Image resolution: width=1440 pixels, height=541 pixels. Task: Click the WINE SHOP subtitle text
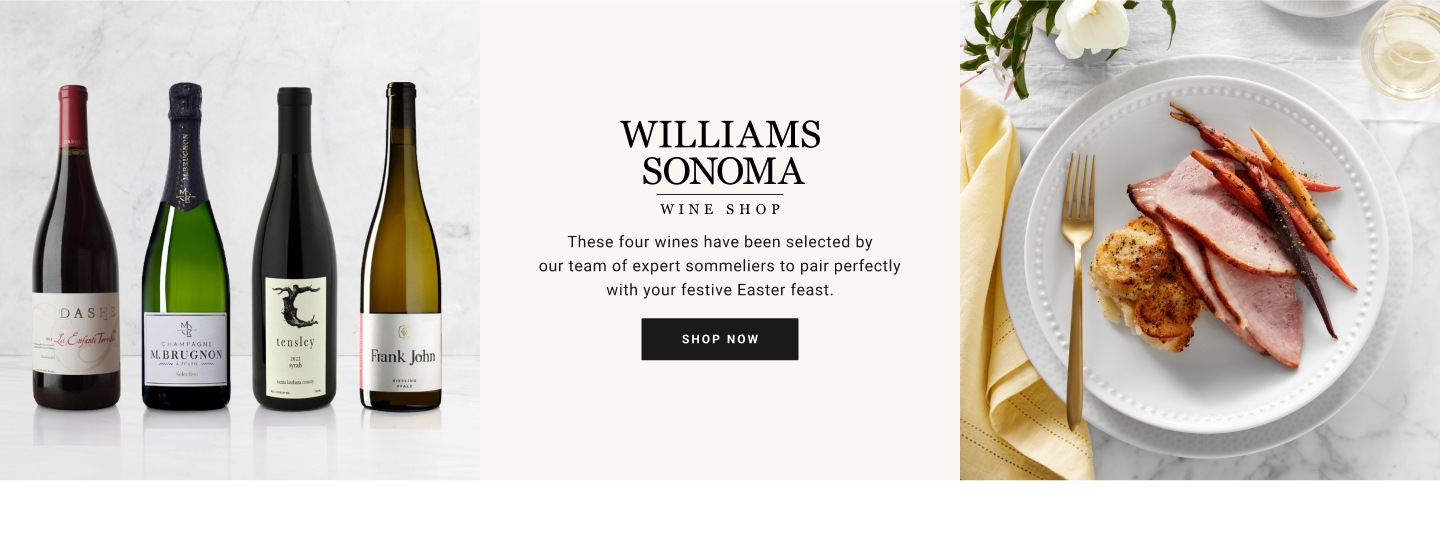click(720, 209)
